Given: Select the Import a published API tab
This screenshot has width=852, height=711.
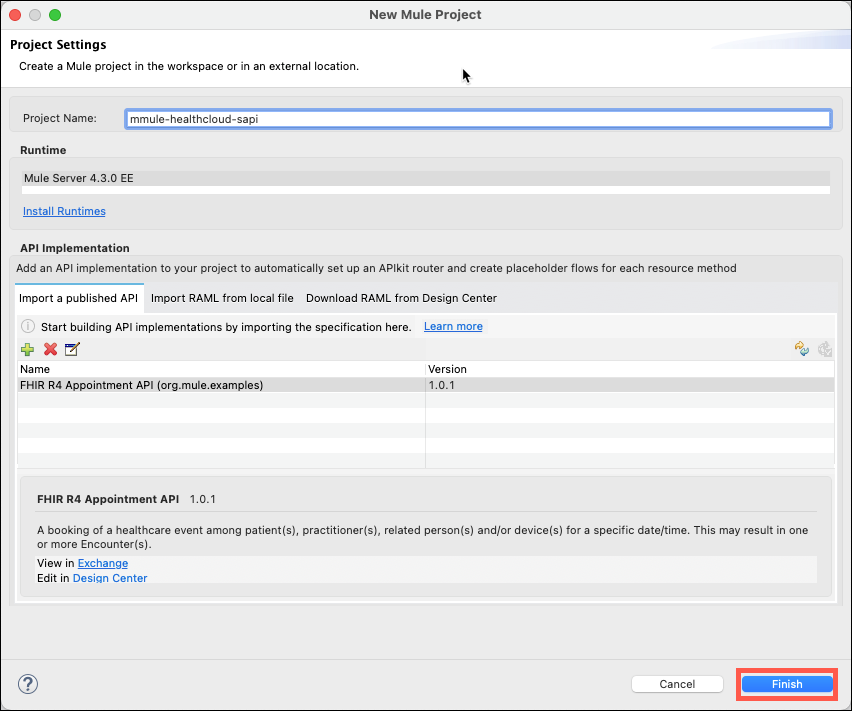Looking at the screenshot, I should pos(79,298).
